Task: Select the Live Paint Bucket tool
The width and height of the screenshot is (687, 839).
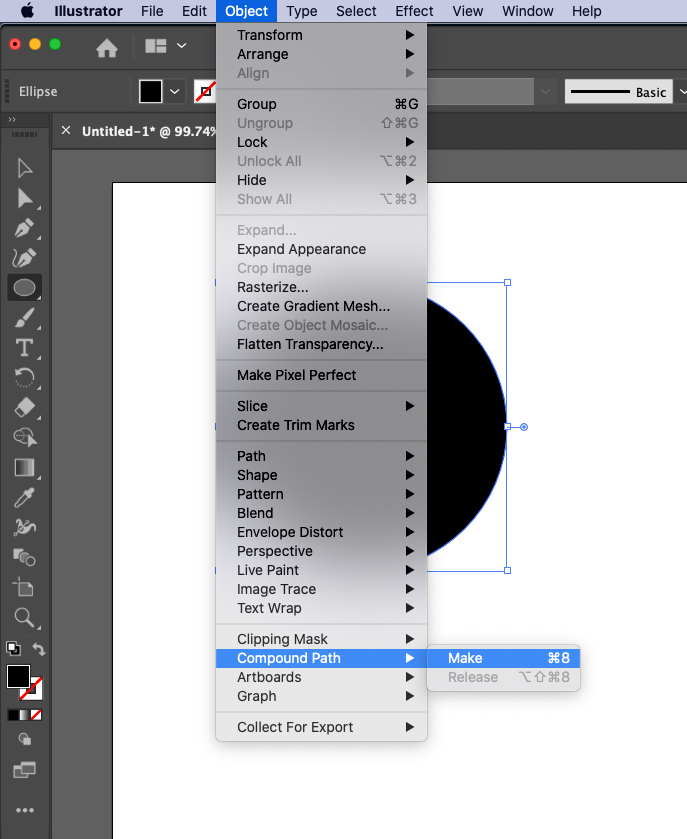Action: coord(24,558)
